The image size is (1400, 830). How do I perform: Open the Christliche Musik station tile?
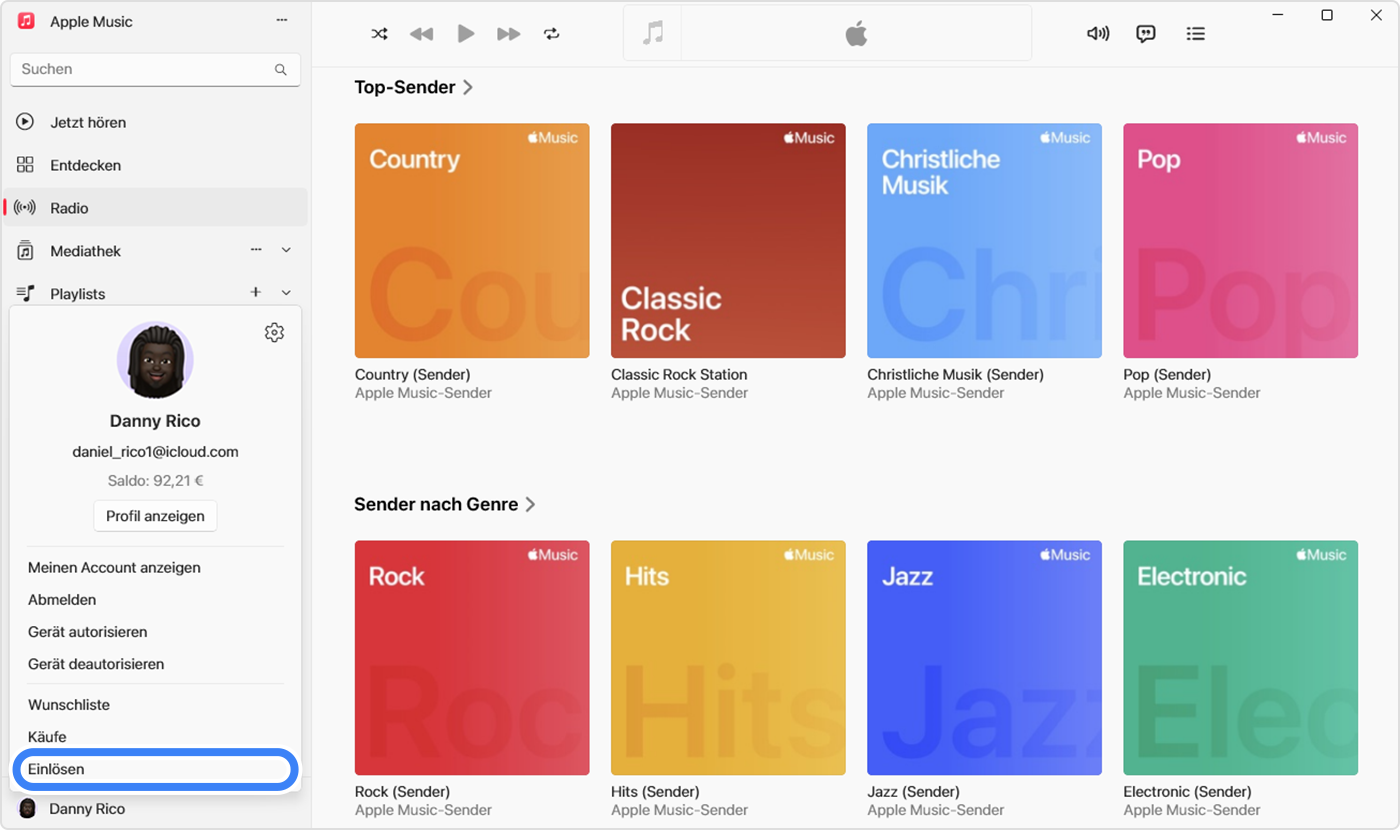[x=984, y=240]
